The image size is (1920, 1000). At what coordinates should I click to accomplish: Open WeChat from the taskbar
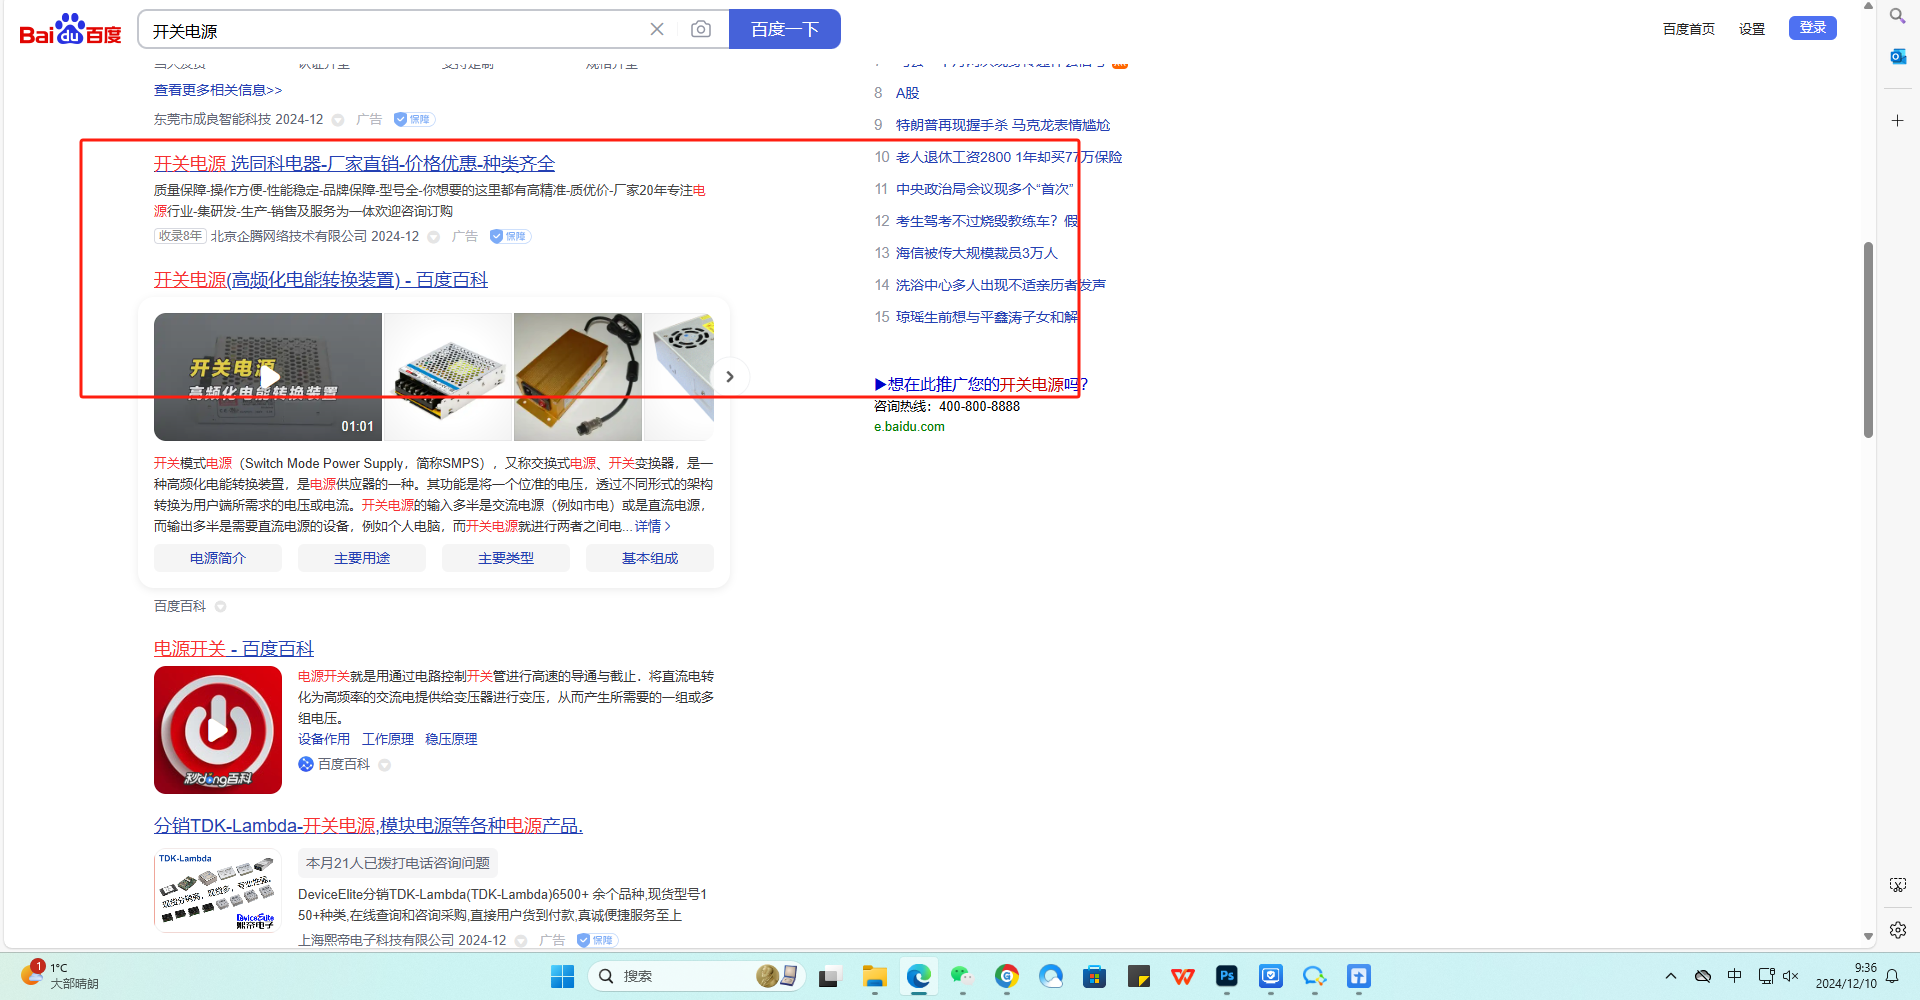point(962,976)
